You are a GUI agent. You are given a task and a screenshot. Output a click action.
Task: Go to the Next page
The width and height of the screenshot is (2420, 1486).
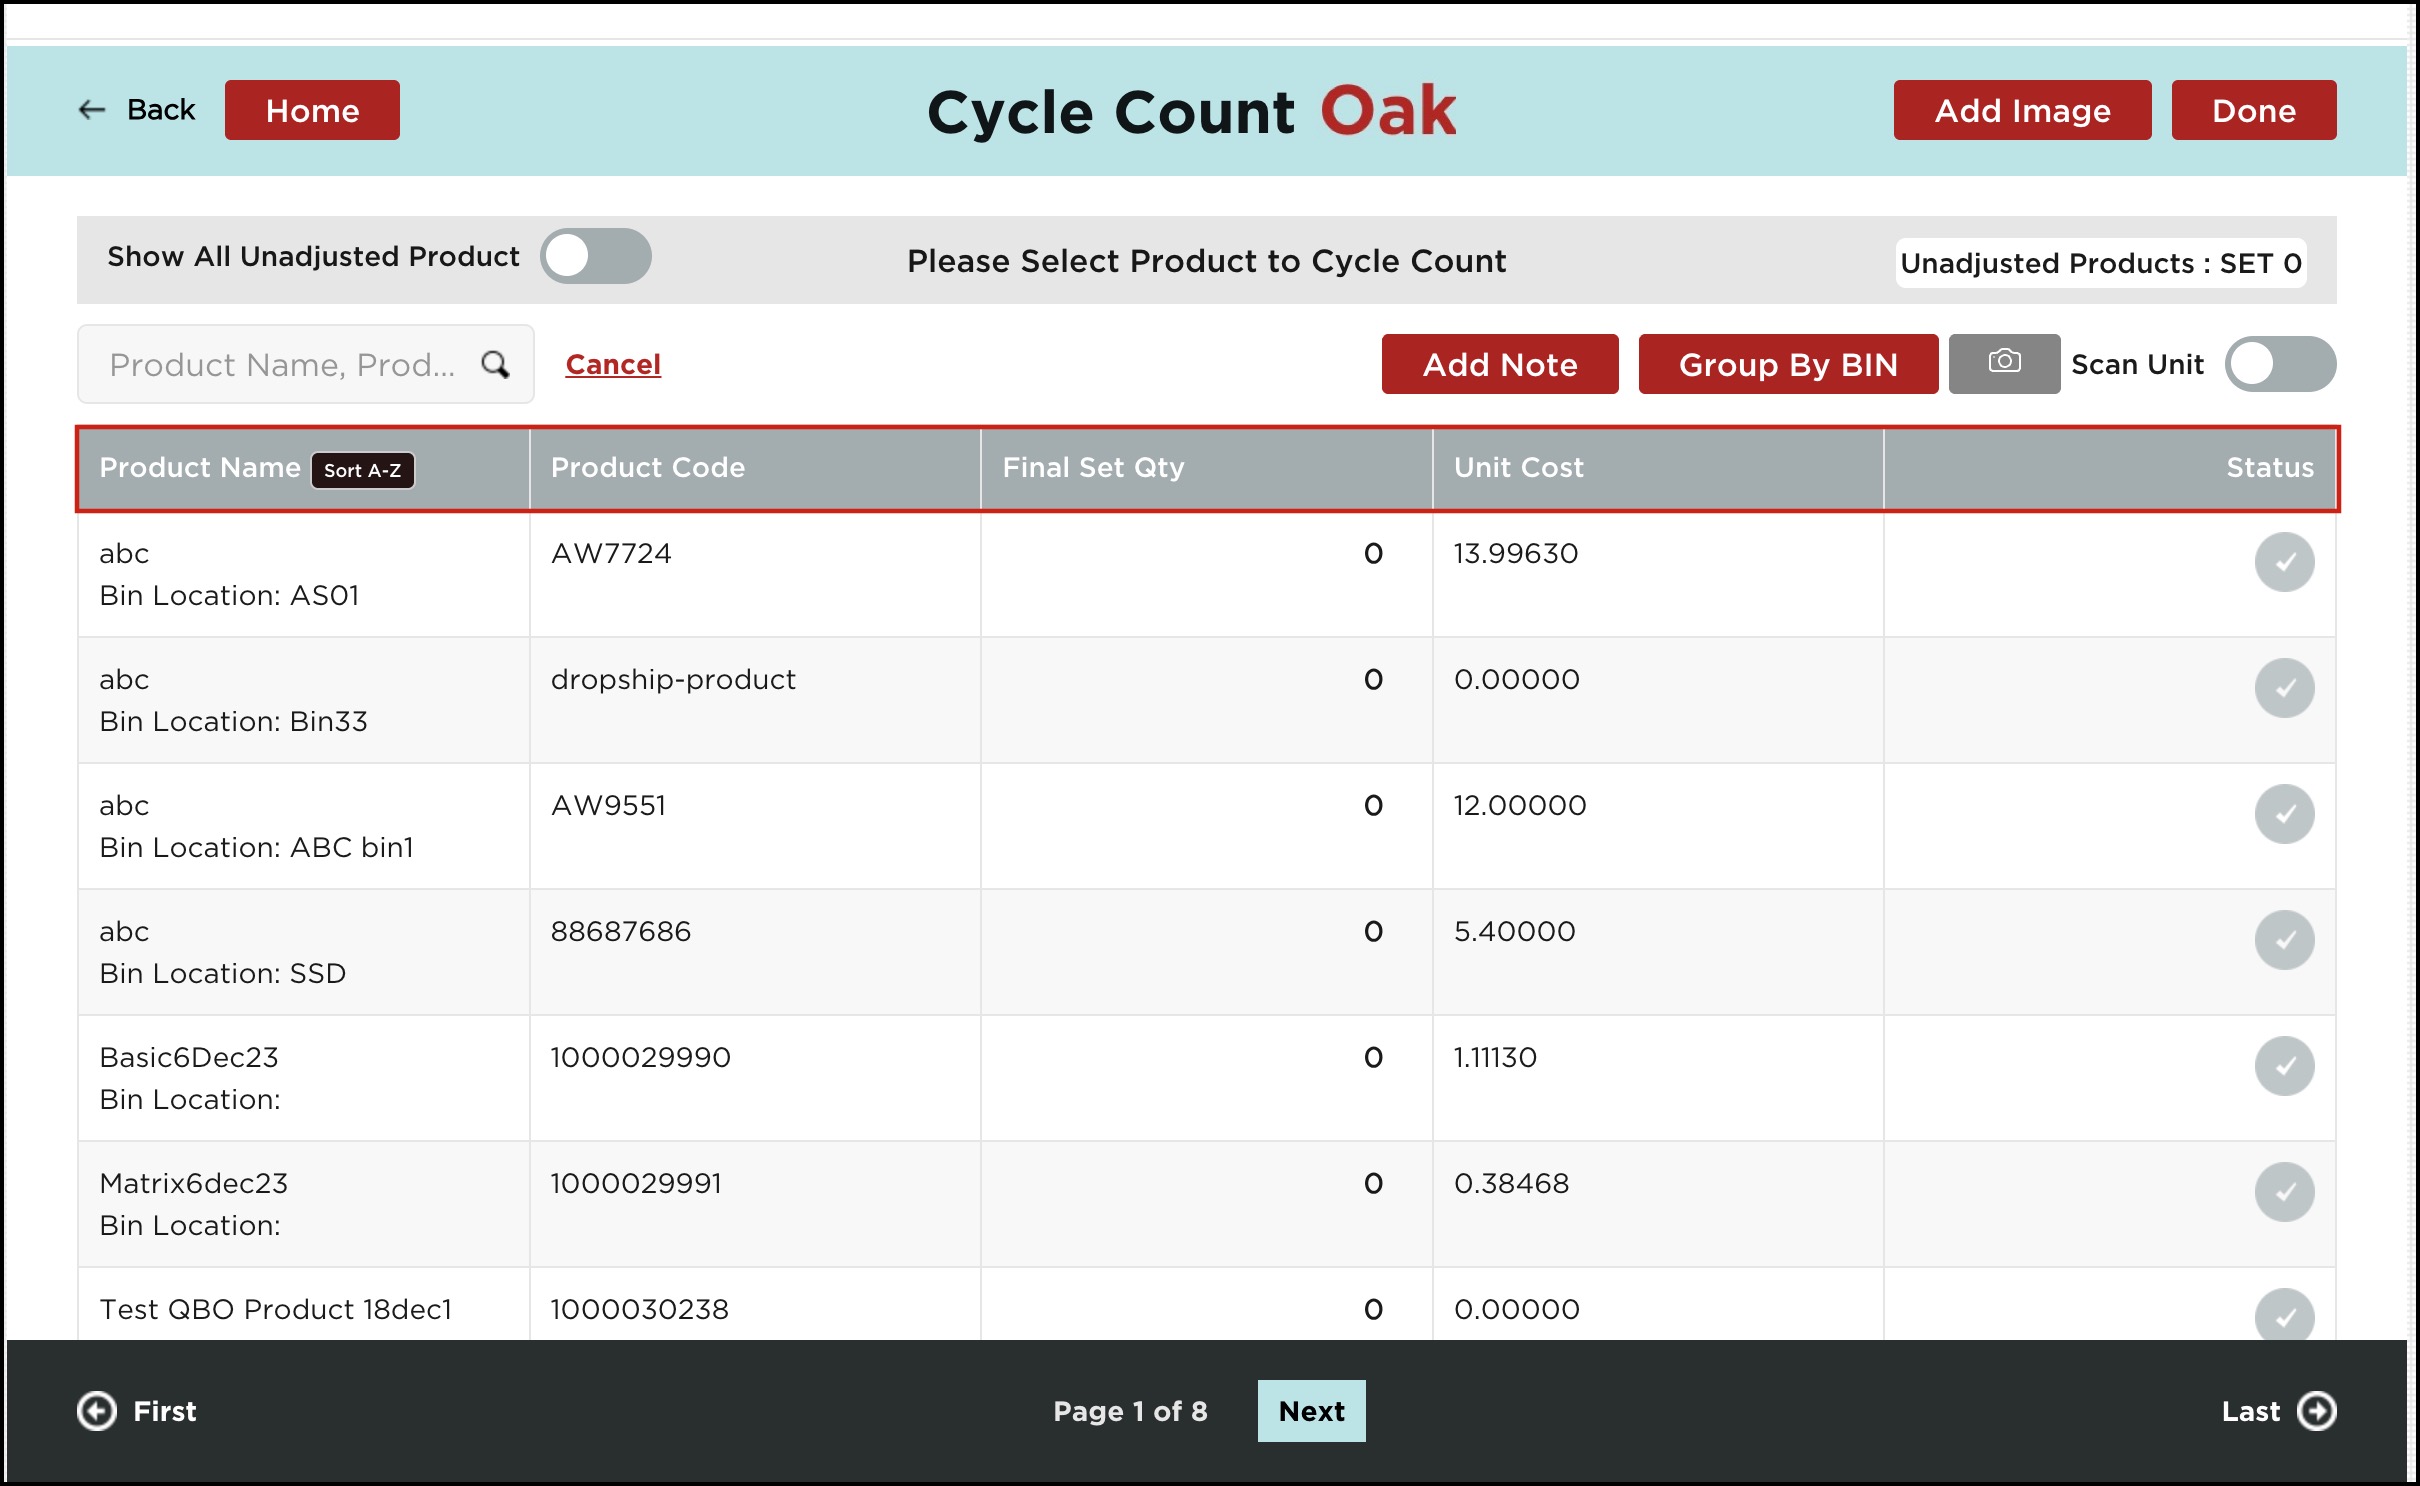[1310, 1411]
